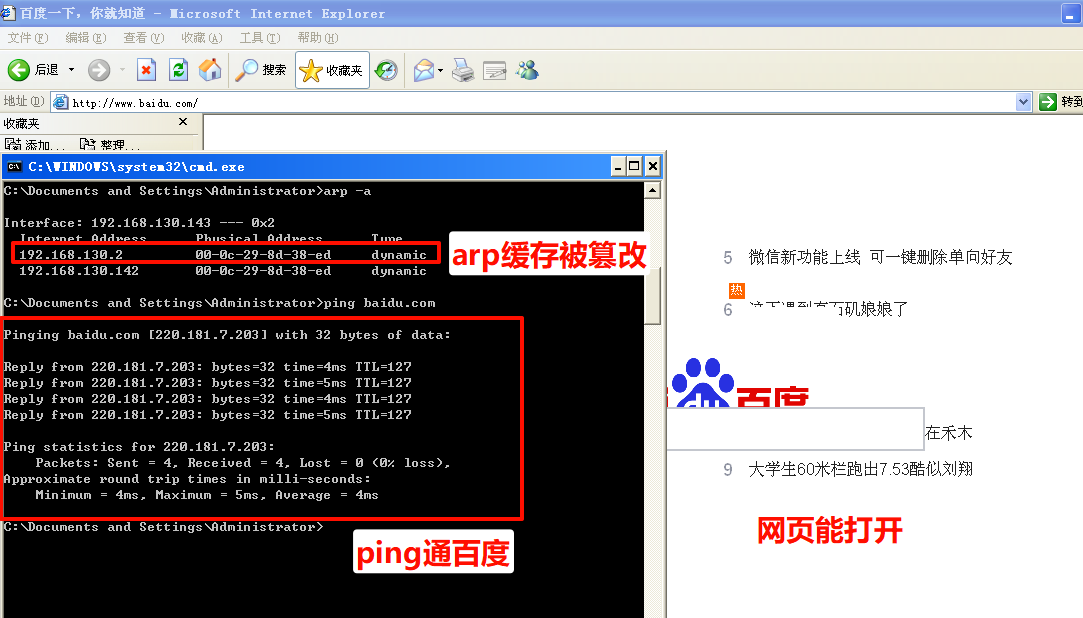Click the Mail envelope icon

(x=423, y=70)
